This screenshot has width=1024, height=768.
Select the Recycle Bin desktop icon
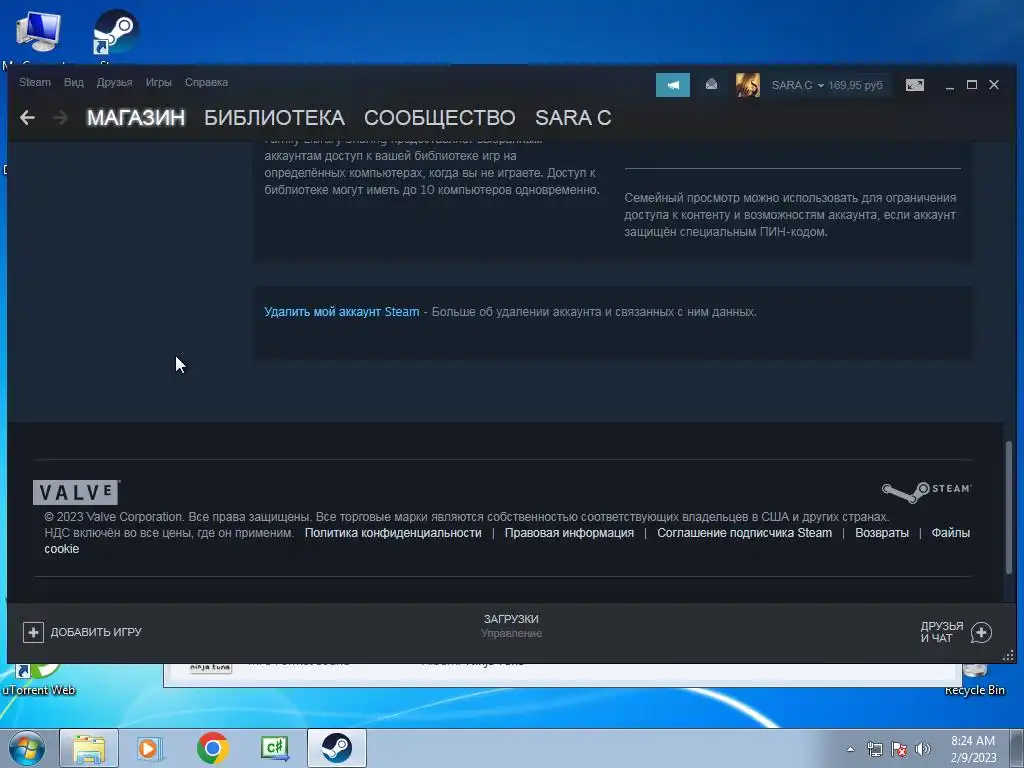pyautogui.click(x=974, y=680)
